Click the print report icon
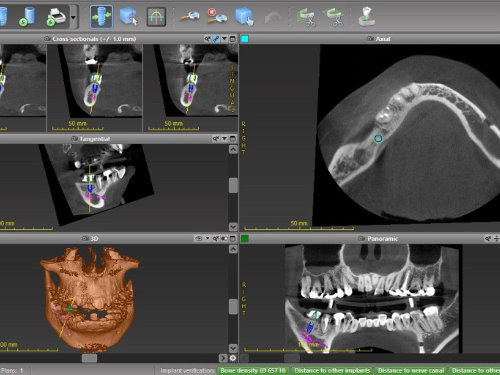Image resolution: width=500 pixels, height=375 pixels. point(56,16)
